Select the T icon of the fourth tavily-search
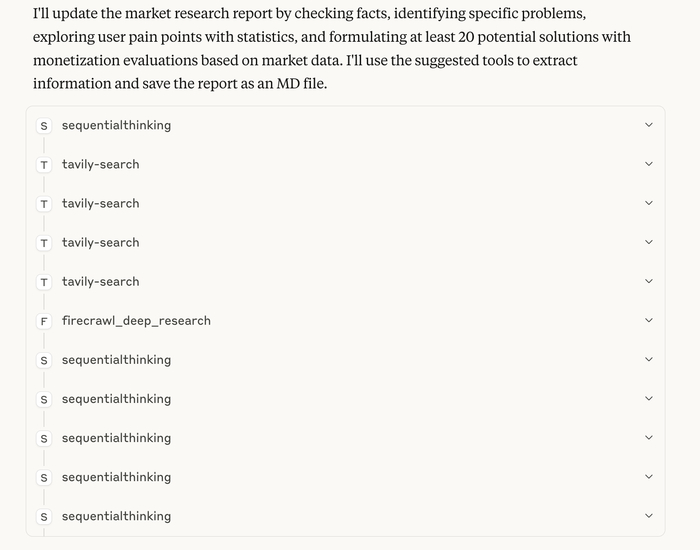The width and height of the screenshot is (700, 550). point(44,282)
